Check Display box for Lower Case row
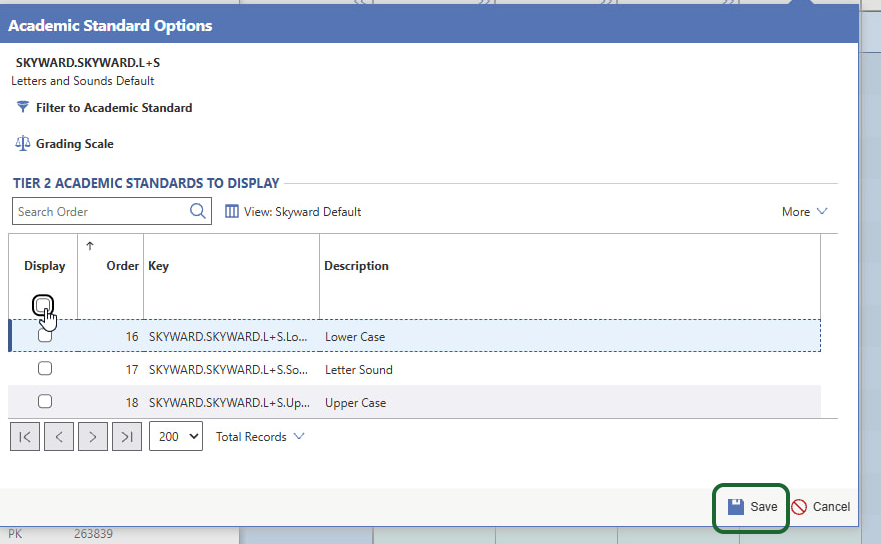This screenshot has width=881, height=544. click(45, 336)
